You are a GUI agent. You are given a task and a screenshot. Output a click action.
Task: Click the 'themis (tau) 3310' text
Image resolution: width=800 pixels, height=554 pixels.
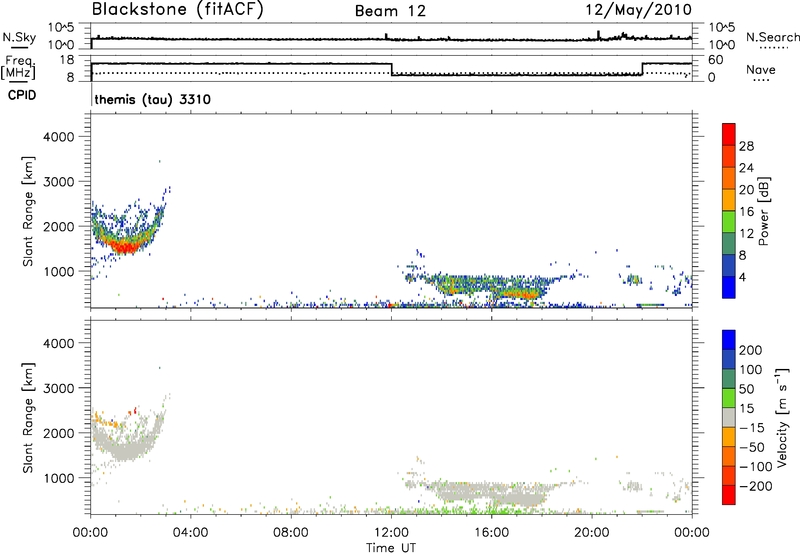[153, 99]
